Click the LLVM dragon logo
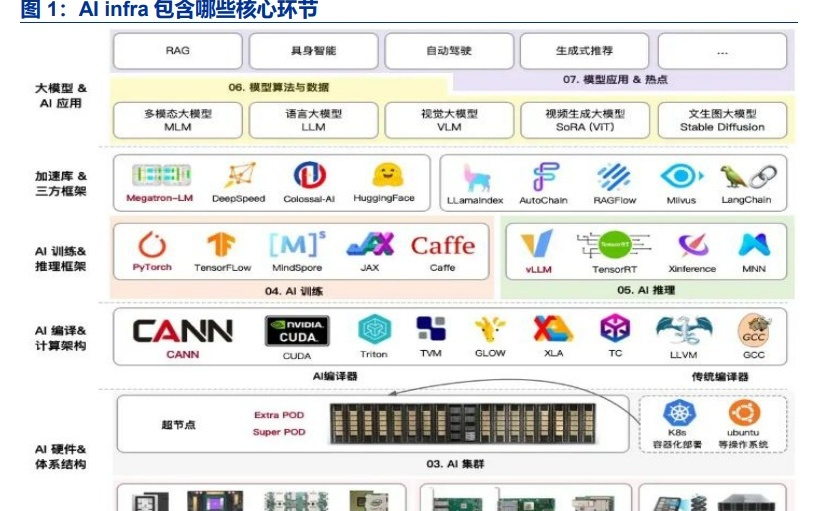819x511 pixels. (684, 331)
